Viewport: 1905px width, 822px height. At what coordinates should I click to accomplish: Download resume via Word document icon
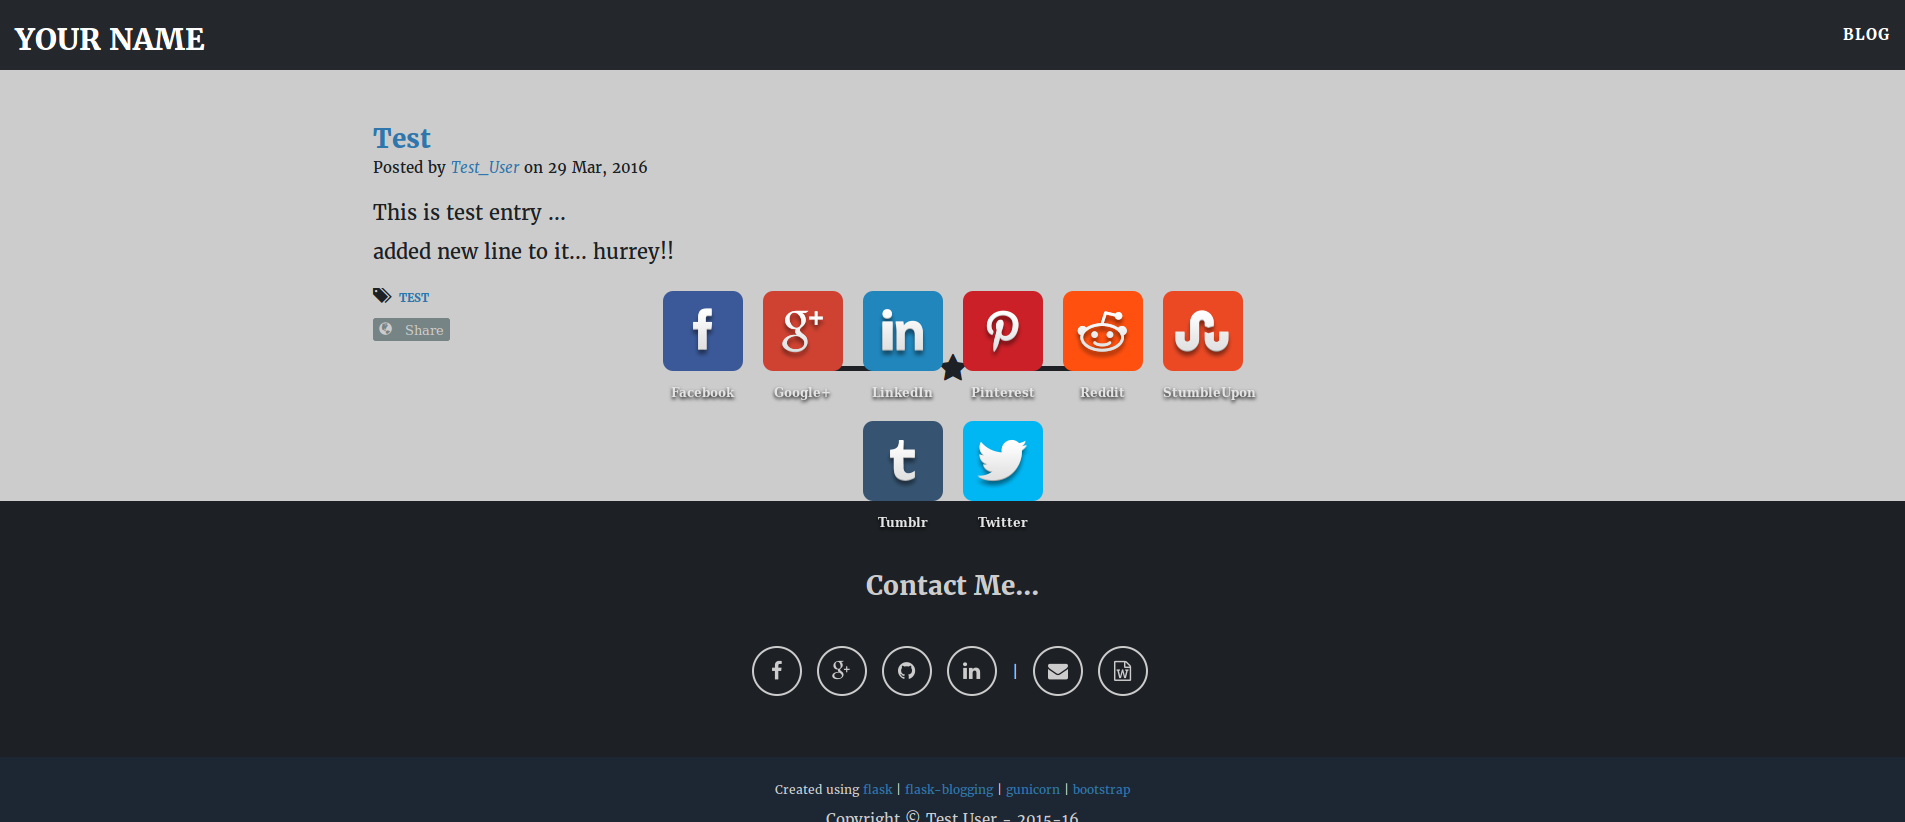(1123, 671)
